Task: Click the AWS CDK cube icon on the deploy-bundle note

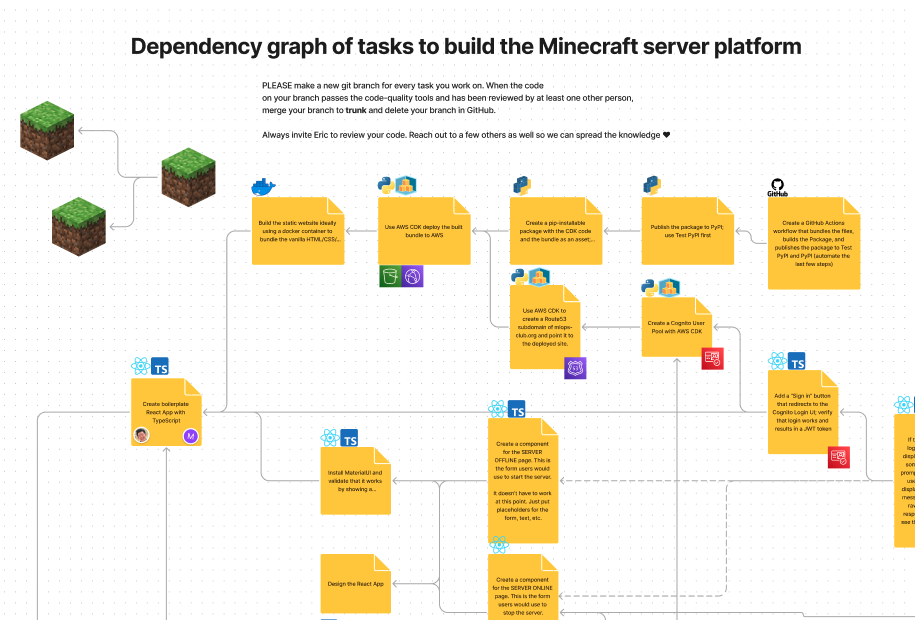Action: pos(405,185)
